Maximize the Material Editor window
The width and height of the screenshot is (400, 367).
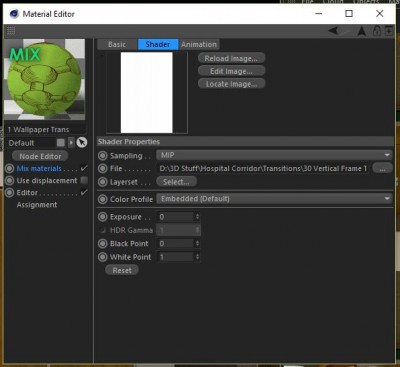click(x=349, y=13)
